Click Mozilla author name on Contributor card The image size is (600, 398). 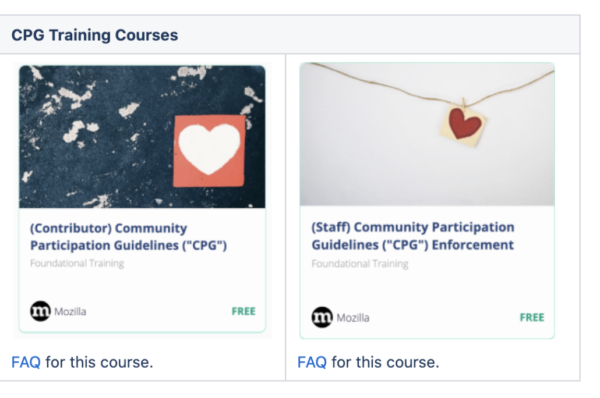pyautogui.click(x=70, y=312)
